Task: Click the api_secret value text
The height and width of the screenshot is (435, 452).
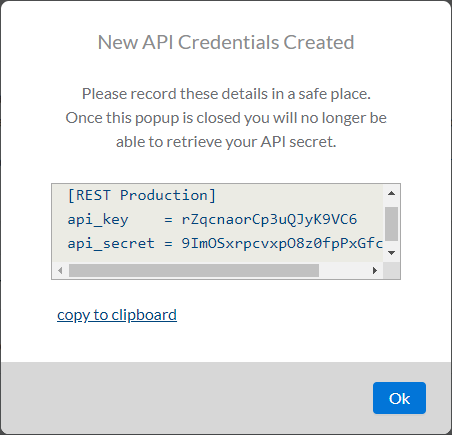Action: pyautogui.click(x=282, y=244)
